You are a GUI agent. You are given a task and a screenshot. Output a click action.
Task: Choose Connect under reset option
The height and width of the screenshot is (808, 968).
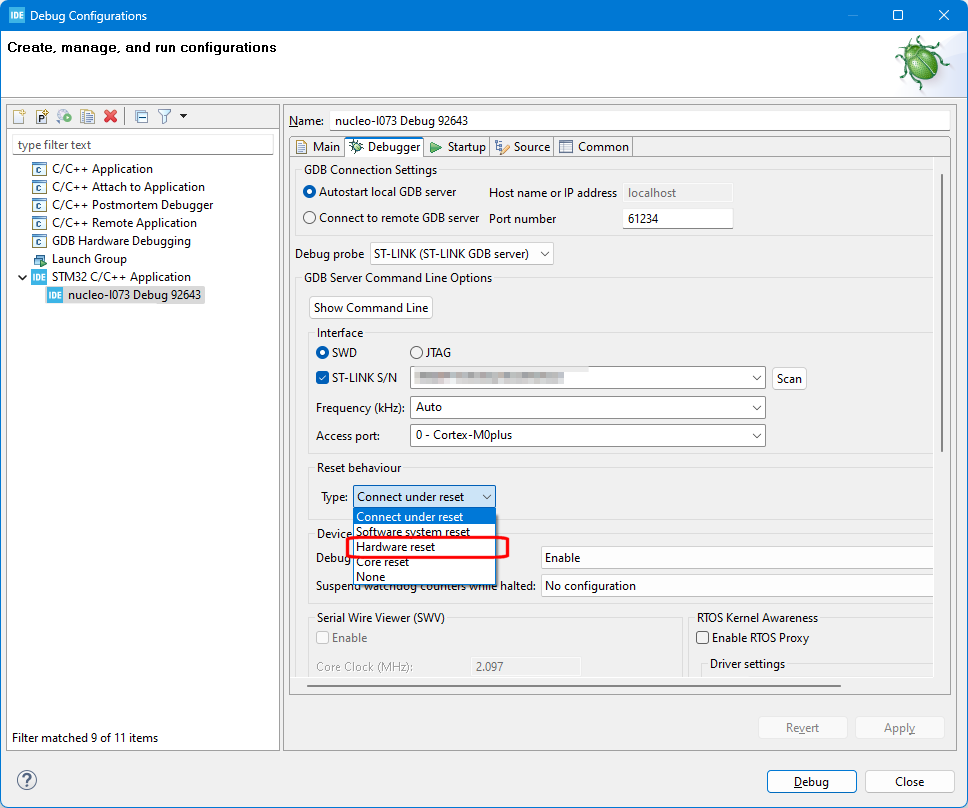[424, 517]
